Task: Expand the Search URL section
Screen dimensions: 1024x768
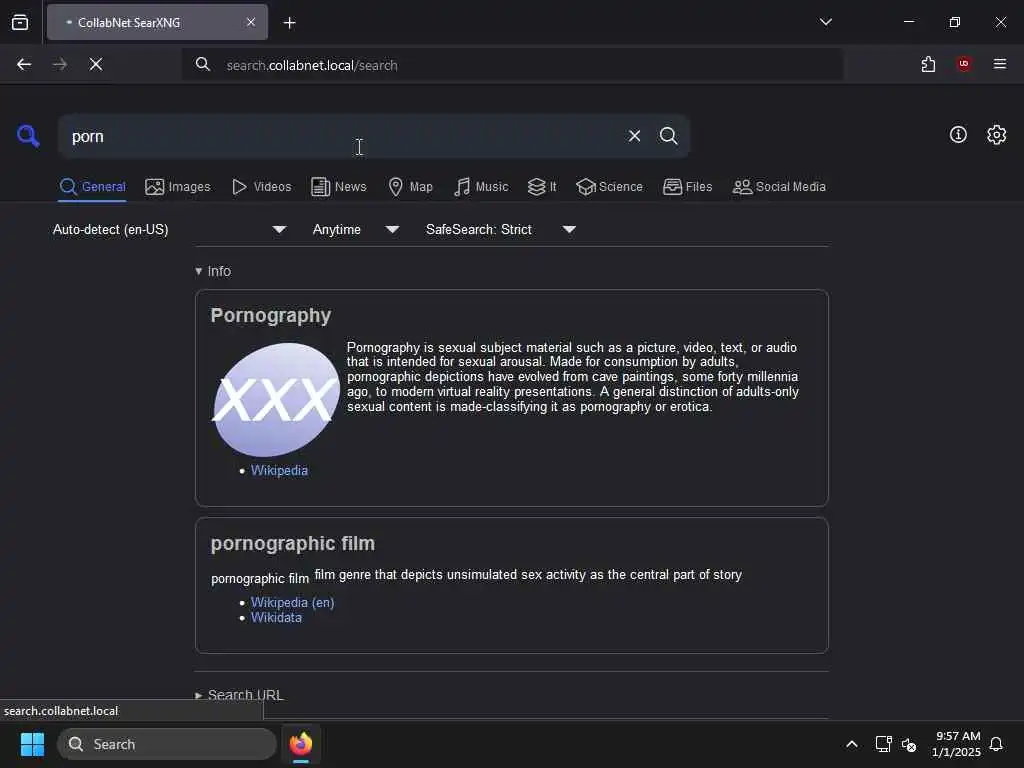Action: [x=239, y=695]
